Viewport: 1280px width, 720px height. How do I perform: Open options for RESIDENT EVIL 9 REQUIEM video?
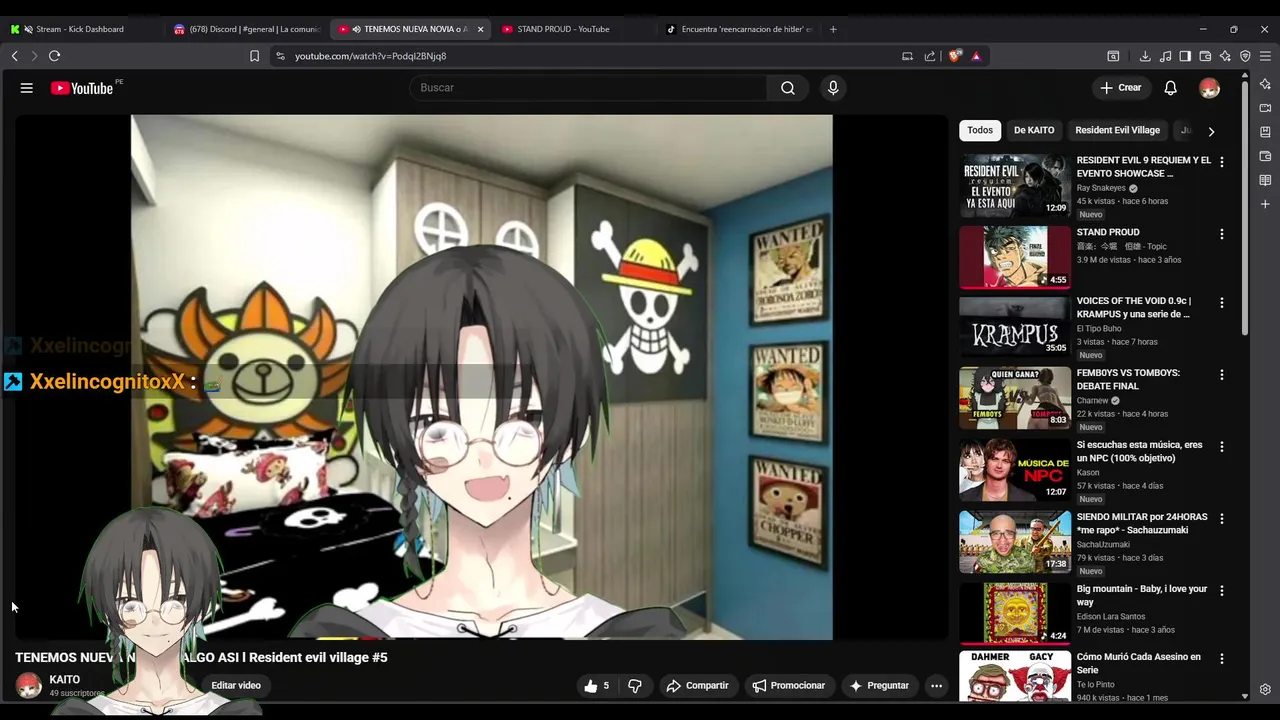(x=1221, y=162)
